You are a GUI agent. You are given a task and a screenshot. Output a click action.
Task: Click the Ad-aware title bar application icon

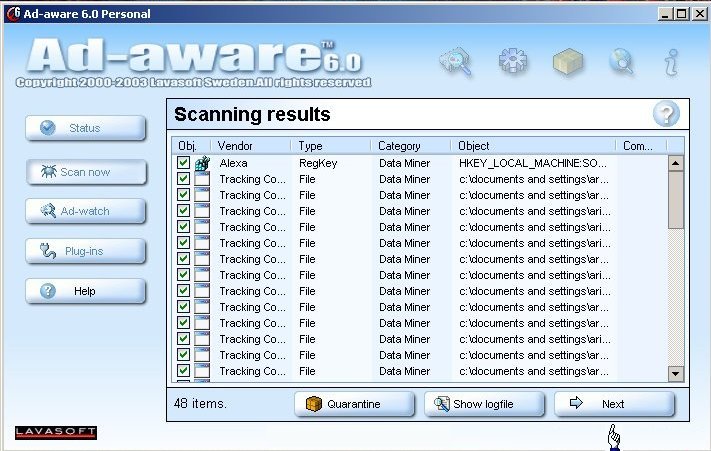tap(13, 14)
